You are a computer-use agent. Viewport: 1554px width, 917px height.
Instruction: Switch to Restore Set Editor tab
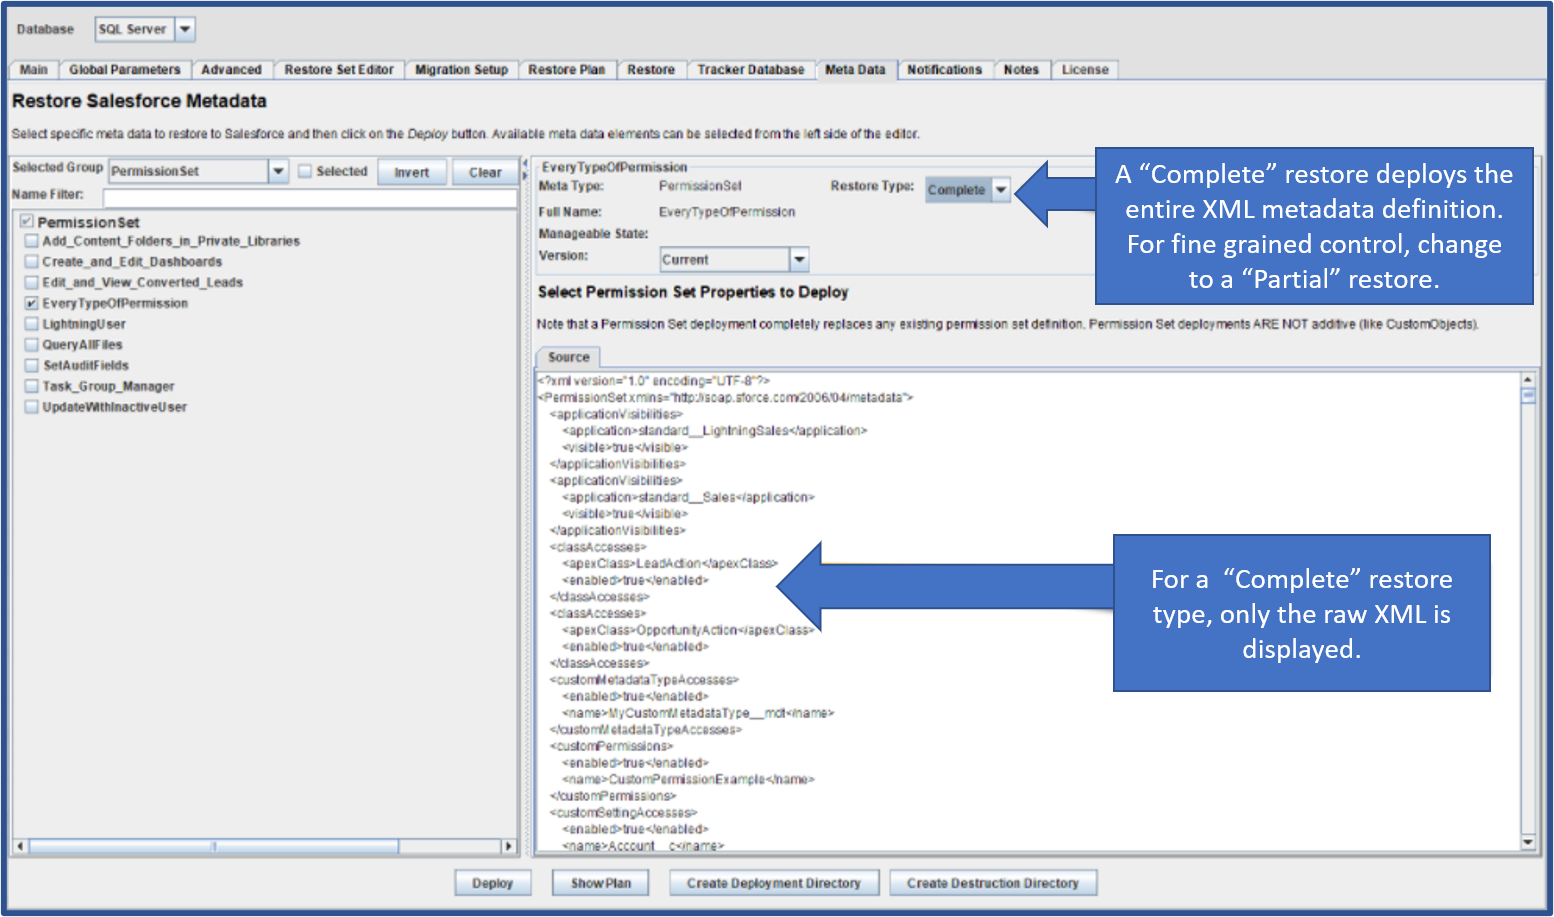339,70
